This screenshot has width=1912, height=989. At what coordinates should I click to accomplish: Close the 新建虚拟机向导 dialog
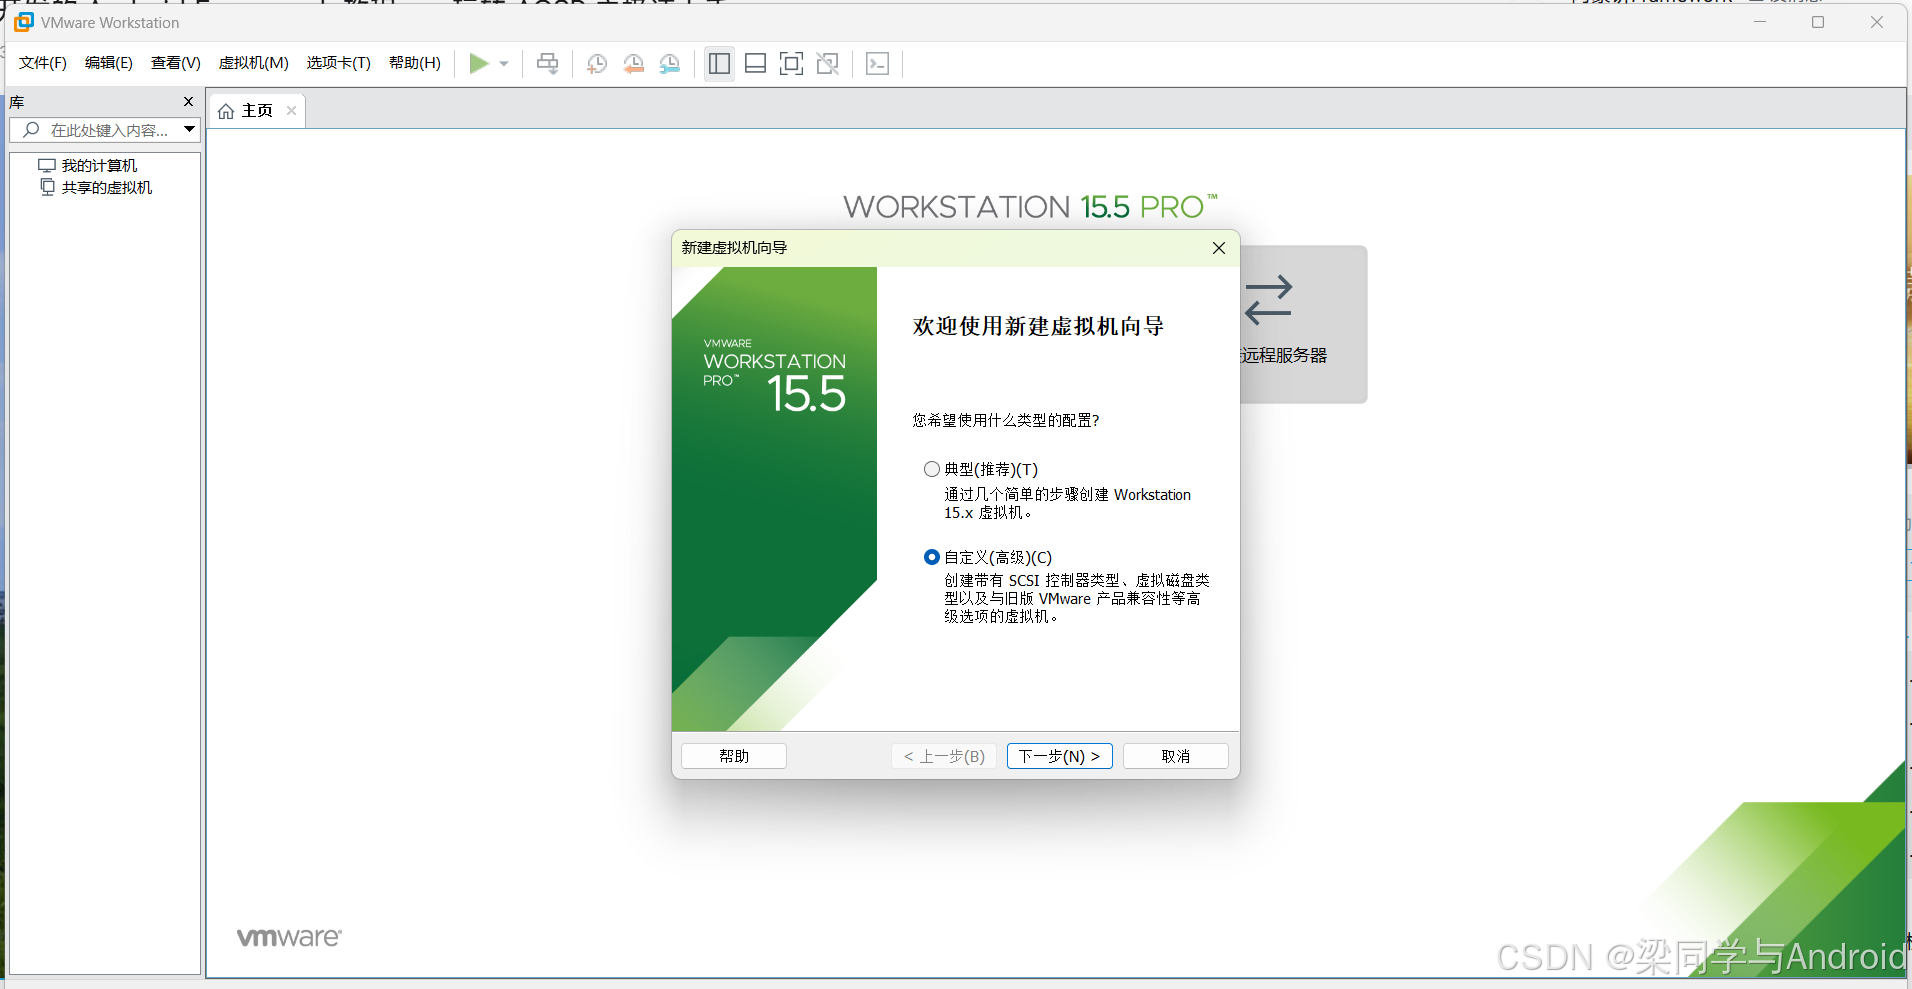point(1218,248)
